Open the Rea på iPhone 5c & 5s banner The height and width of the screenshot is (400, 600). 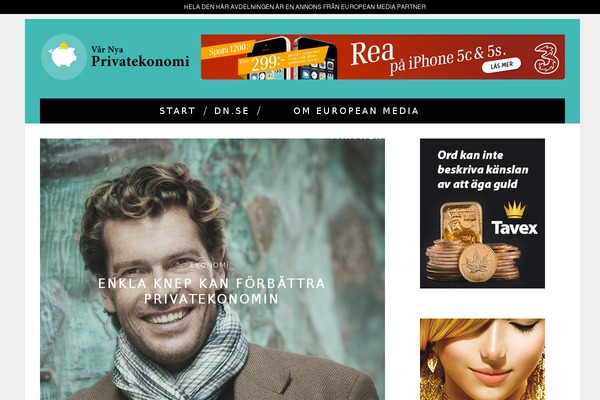pos(383,57)
